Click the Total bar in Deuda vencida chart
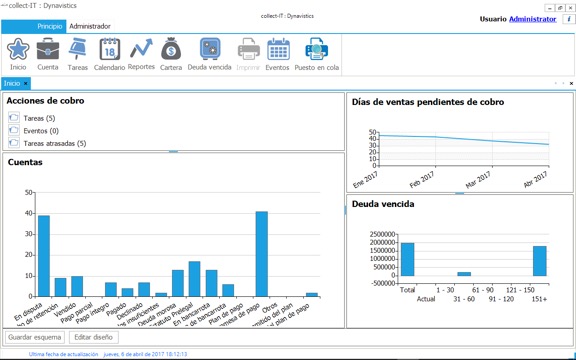This screenshot has height=360, width=576. pos(407,259)
